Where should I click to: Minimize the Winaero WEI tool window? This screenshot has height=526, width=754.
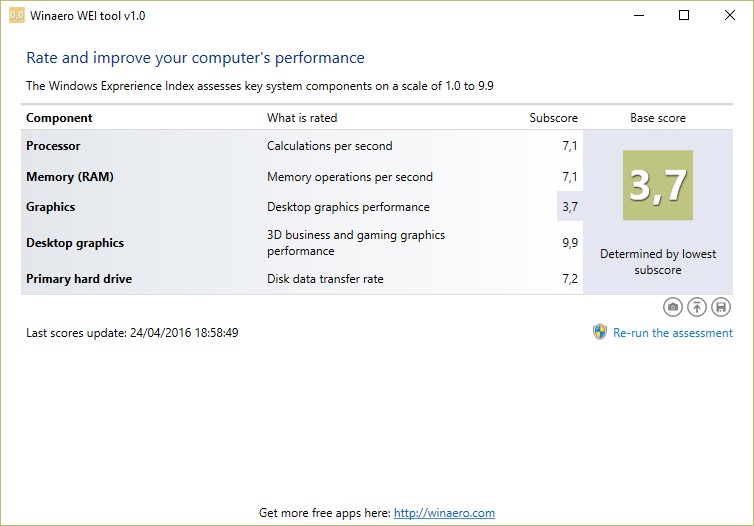[x=638, y=16]
